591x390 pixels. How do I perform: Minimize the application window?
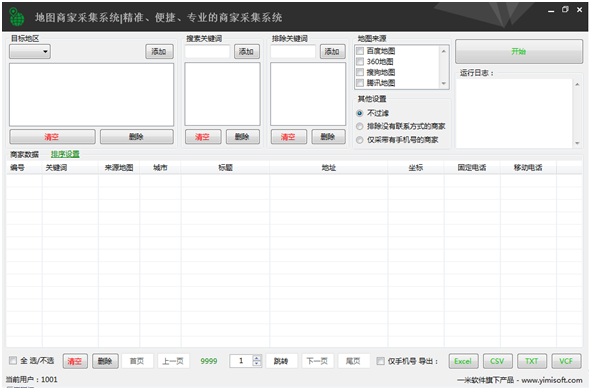point(551,10)
